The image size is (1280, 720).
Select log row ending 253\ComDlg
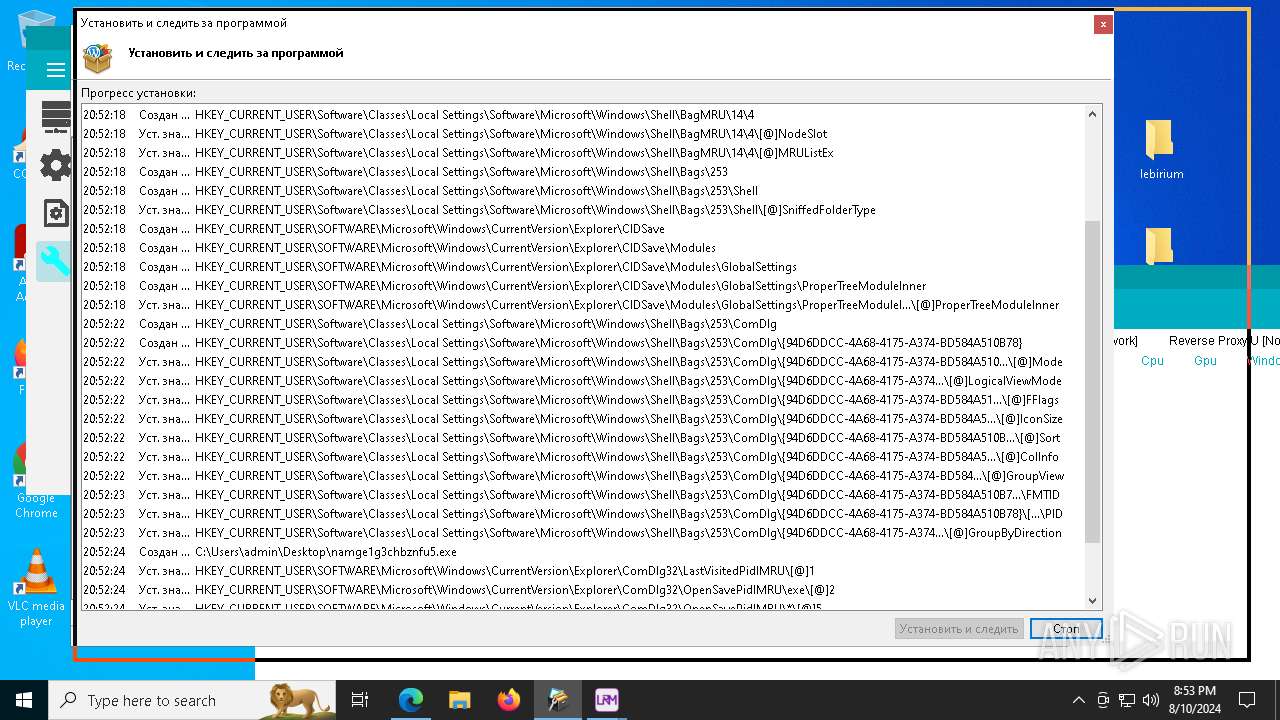click(583, 324)
